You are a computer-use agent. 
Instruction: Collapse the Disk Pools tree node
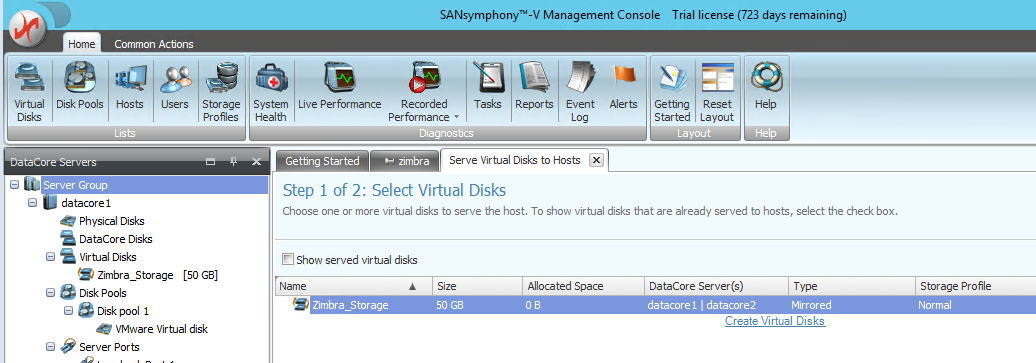50,292
